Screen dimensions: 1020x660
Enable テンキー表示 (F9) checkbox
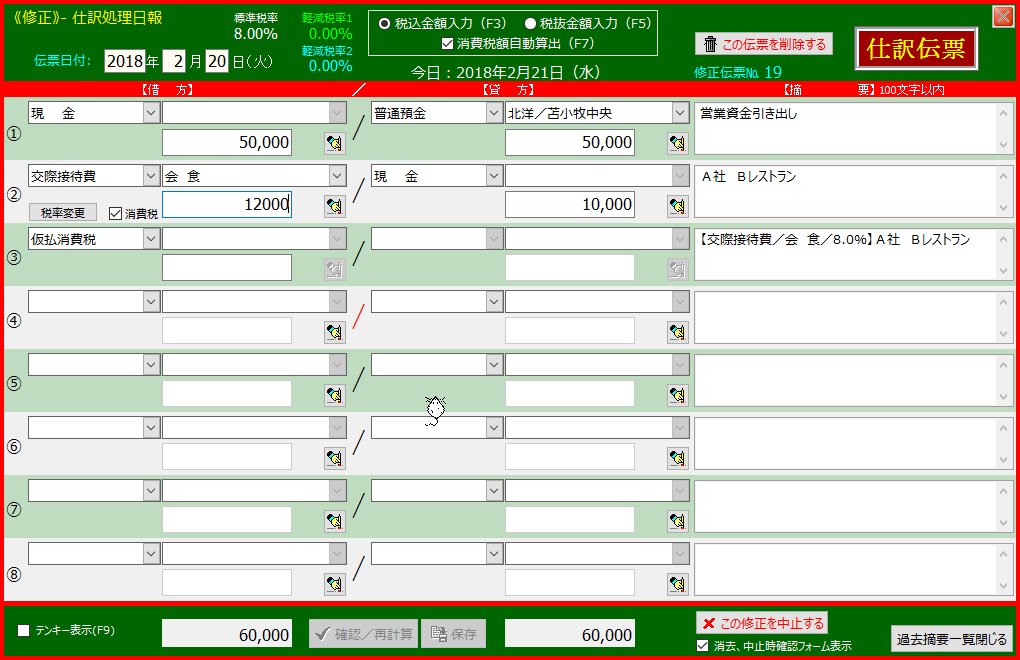click(23, 631)
